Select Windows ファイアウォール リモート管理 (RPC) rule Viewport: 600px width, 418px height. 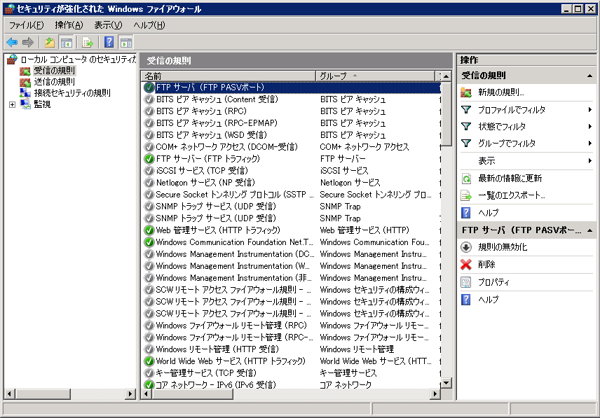pyautogui.click(x=292, y=326)
